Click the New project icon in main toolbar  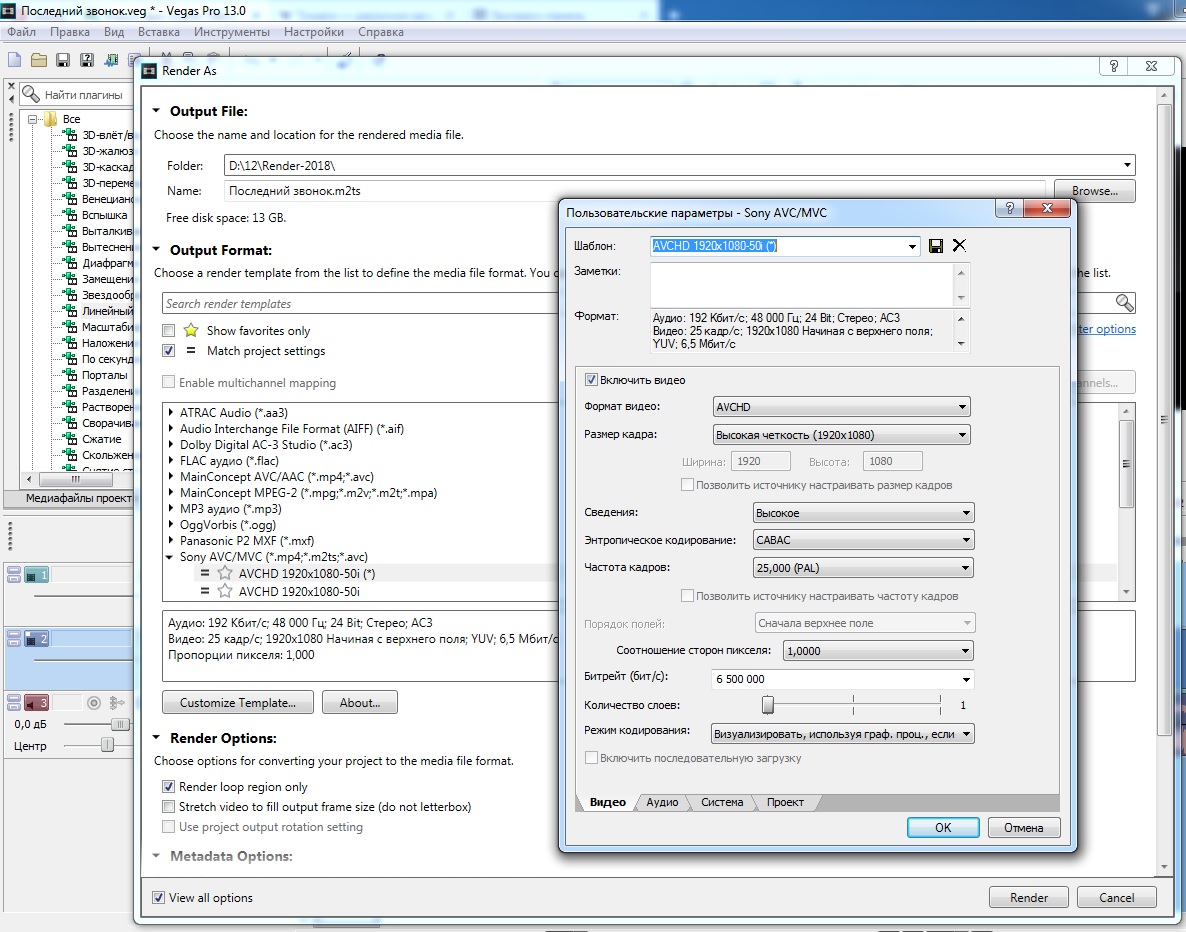point(14,59)
